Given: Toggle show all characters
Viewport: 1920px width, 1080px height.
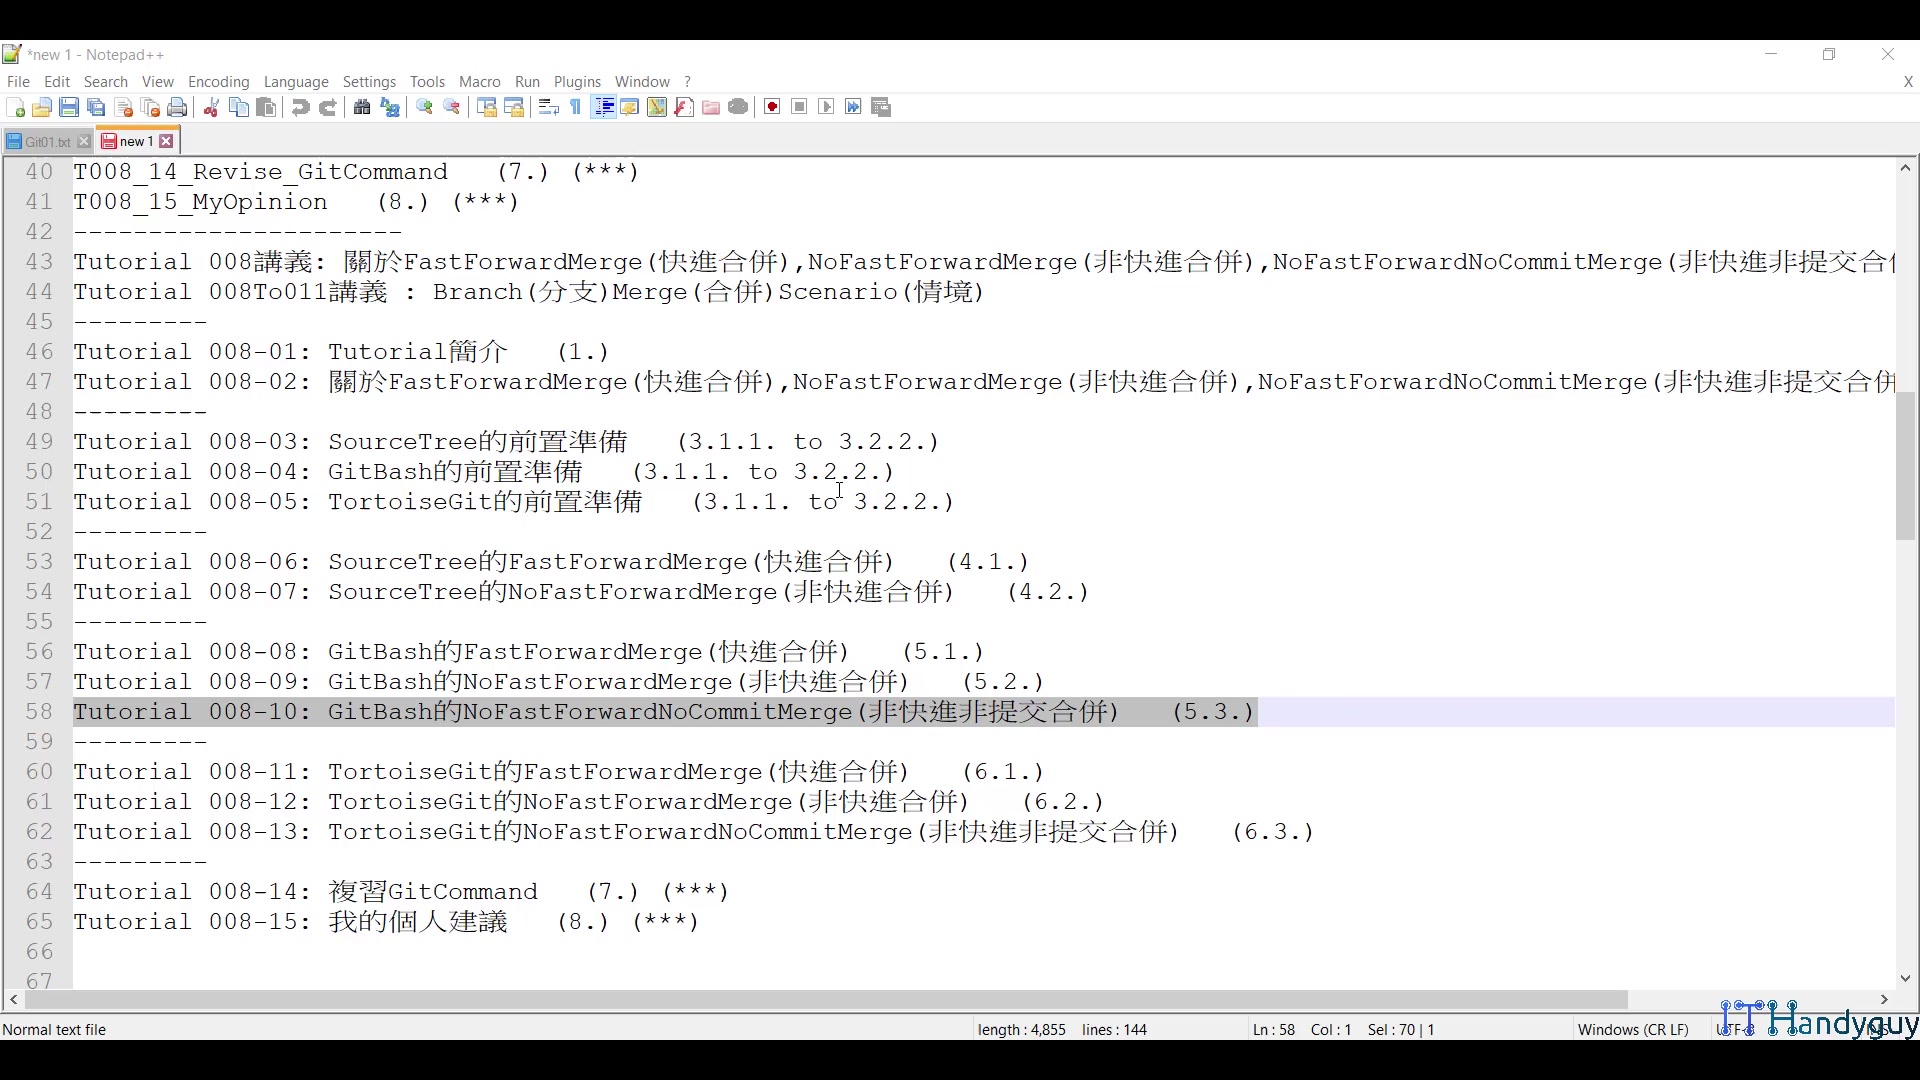Looking at the screenshot, I should pos(575,107).
